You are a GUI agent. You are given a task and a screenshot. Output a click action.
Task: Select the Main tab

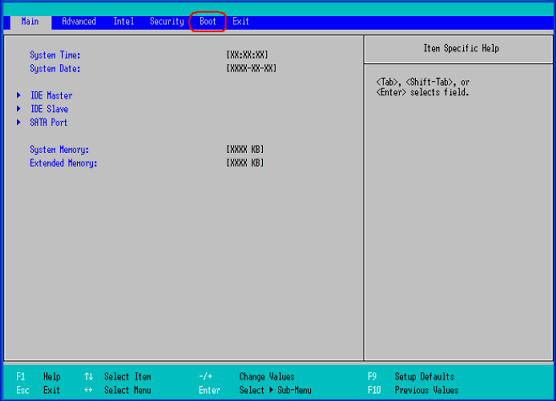pyautogui.click(x=30, y=22)
